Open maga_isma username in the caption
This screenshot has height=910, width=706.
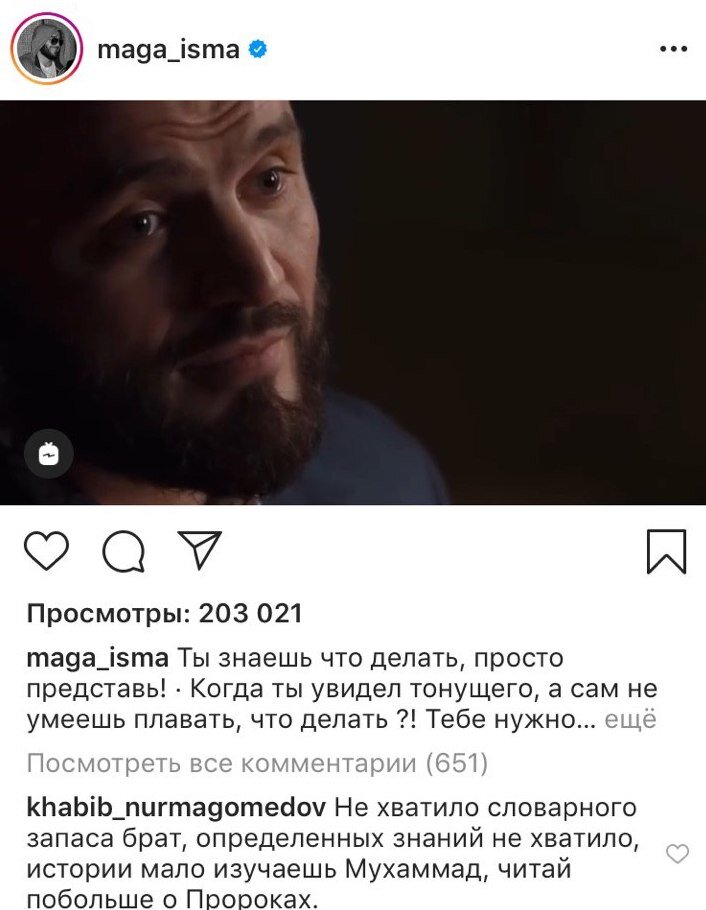click(98, 658)
